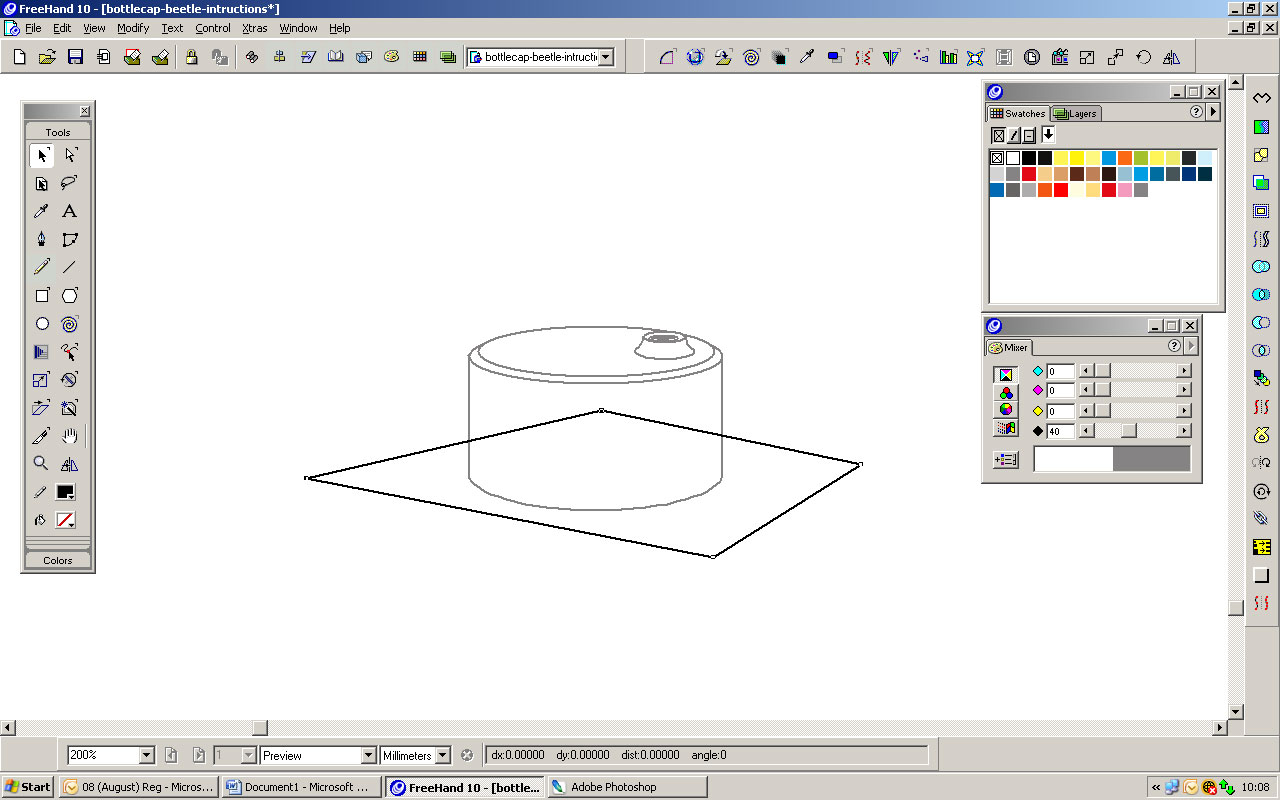Screen dimensions: 1280x800
Task: Select the 3D Rotation tool on the Xtras toolbar
Action: 694,57
